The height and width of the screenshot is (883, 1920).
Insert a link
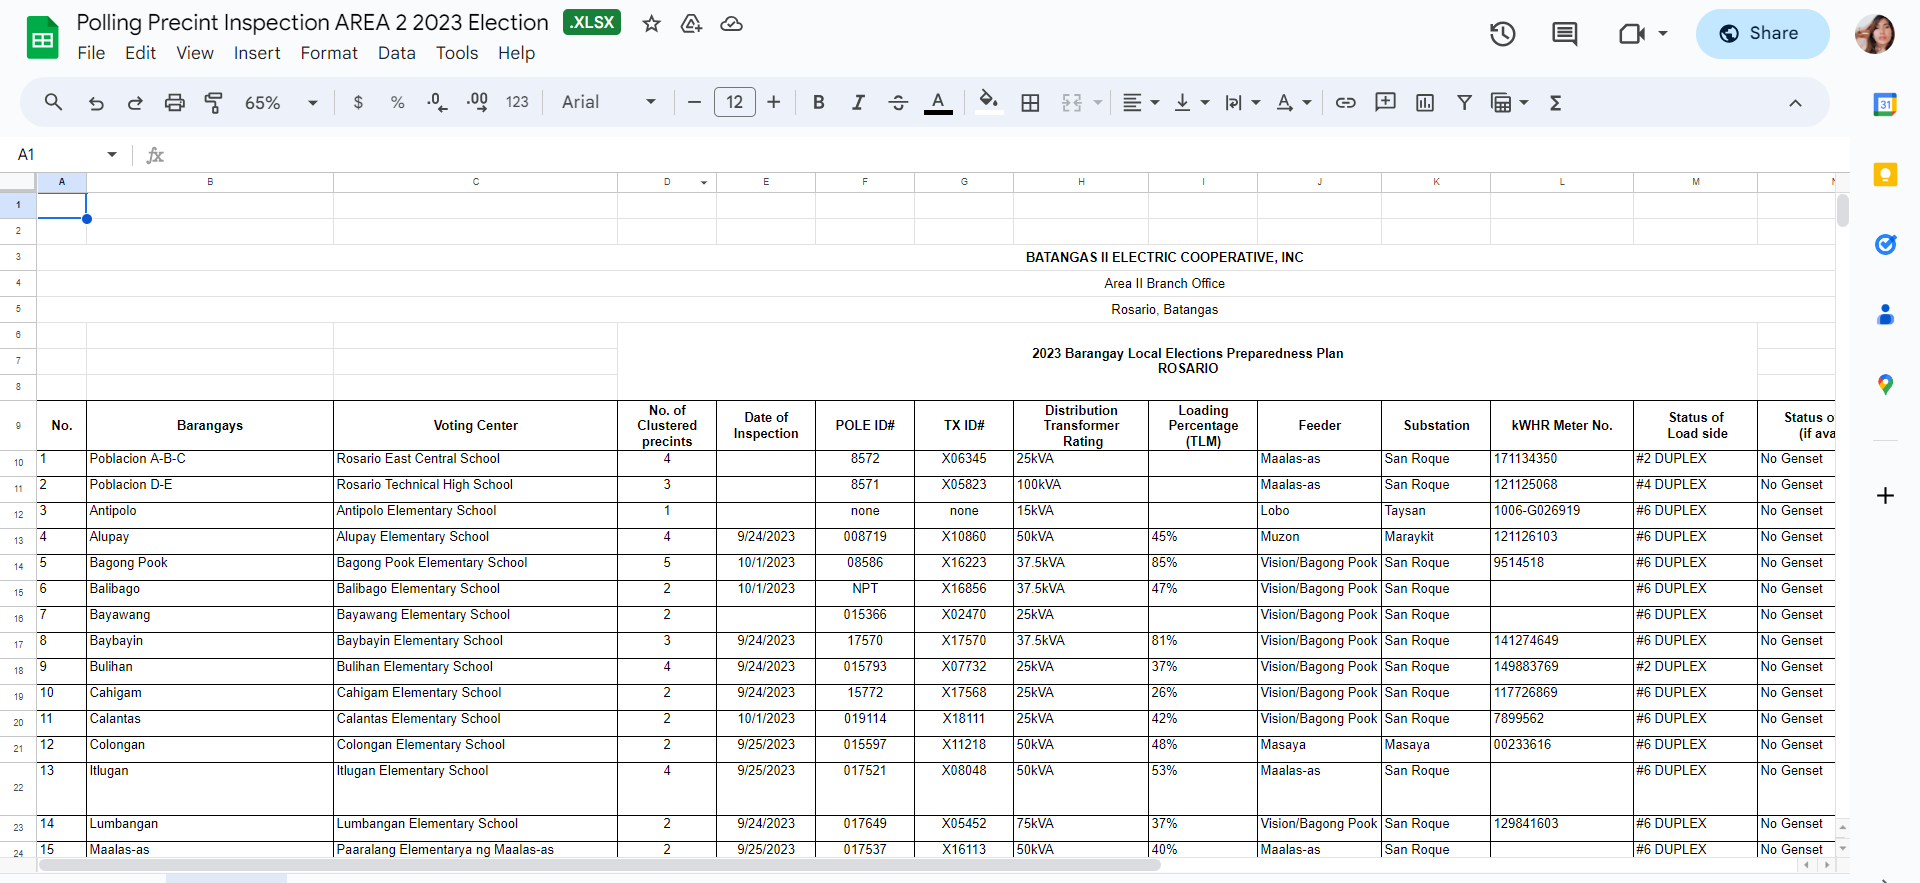pos(1346,102)
